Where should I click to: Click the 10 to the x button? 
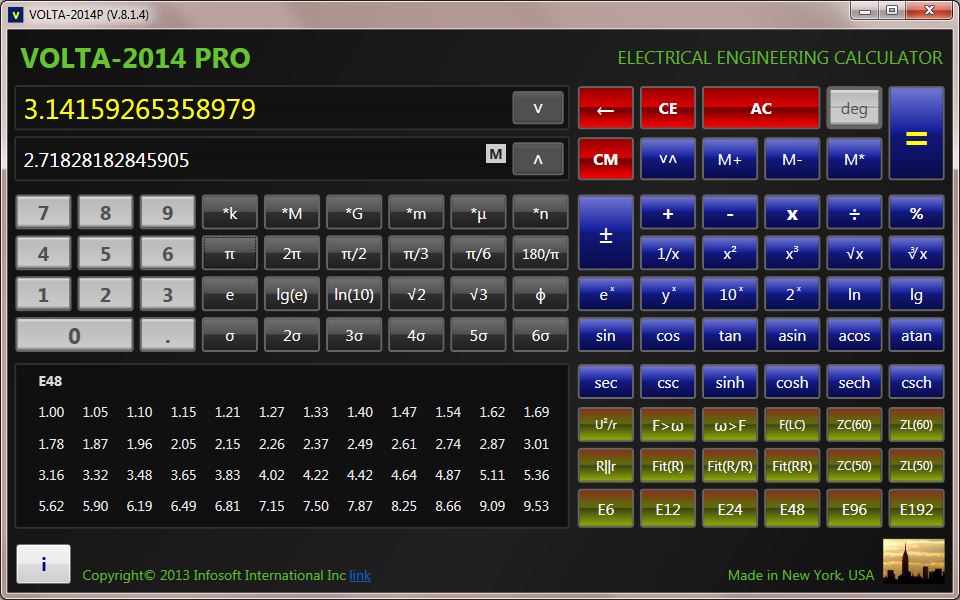click(x=730, y=294)
